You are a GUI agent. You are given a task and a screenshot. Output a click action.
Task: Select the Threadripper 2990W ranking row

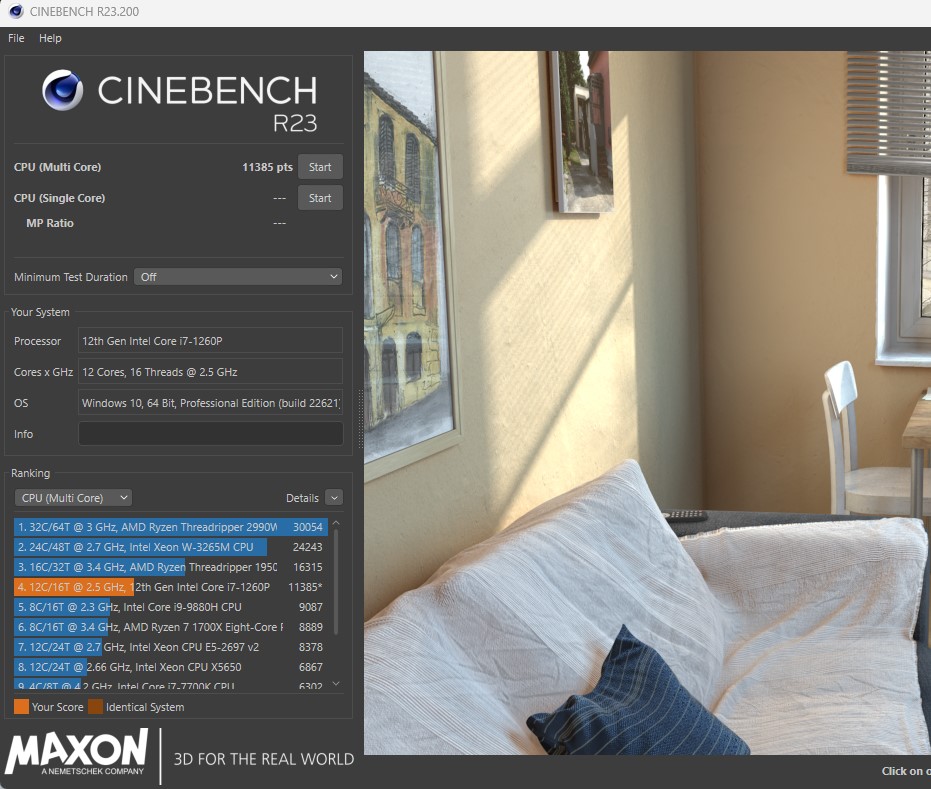click(170, 527)
